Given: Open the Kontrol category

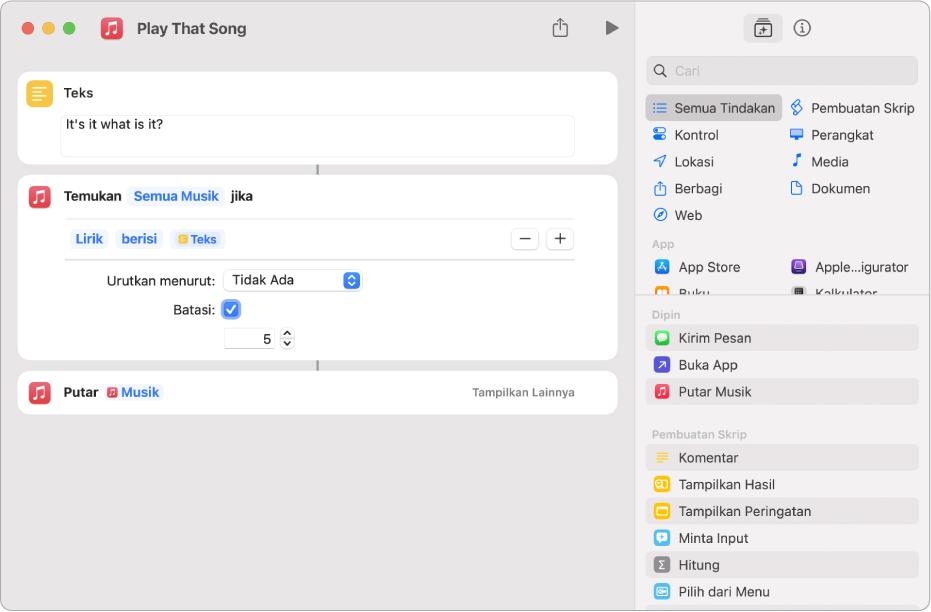Looking at the screenshot, I should [686, 135].
